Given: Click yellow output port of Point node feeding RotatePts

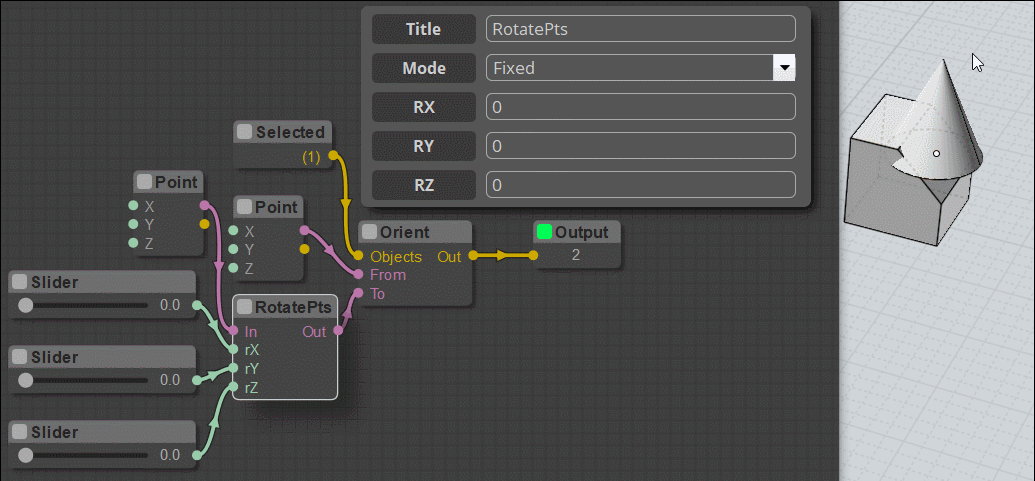Looking at the screenshot, I should (x=204, y=224).
